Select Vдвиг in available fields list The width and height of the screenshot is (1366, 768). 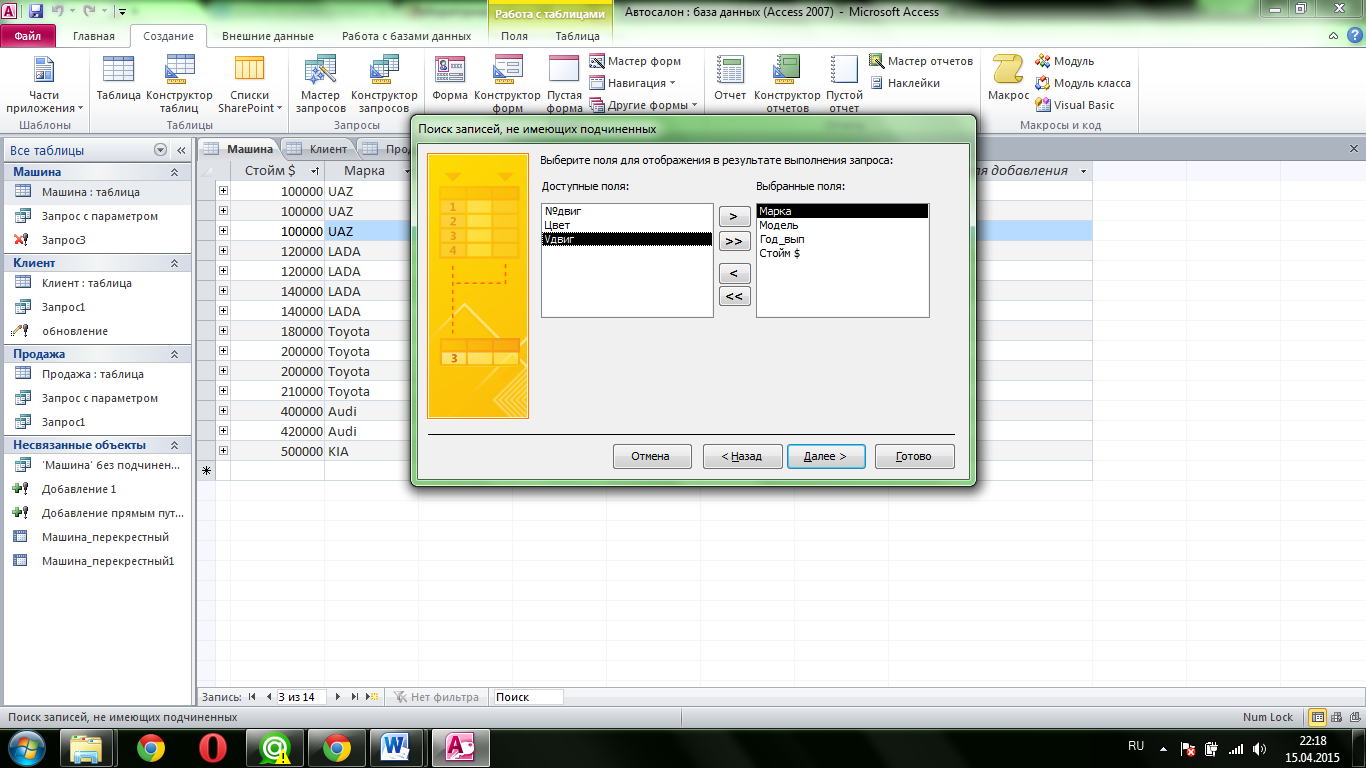click(627, 239)
